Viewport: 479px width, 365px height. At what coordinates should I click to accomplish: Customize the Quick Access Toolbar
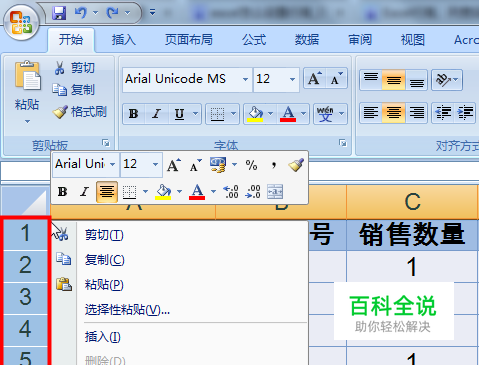click(x=152, y=13)
